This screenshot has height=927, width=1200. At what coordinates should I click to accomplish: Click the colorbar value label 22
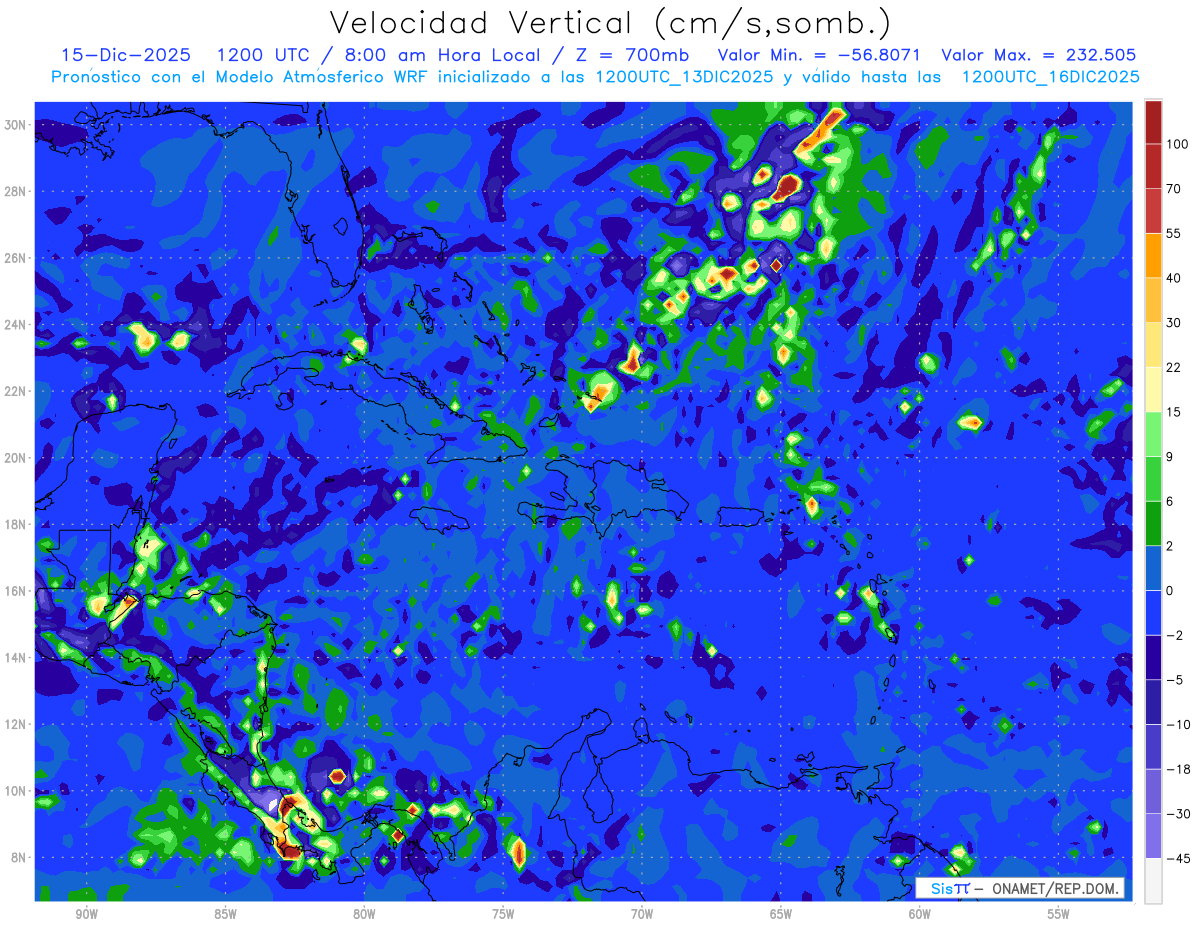[1174, 367]
